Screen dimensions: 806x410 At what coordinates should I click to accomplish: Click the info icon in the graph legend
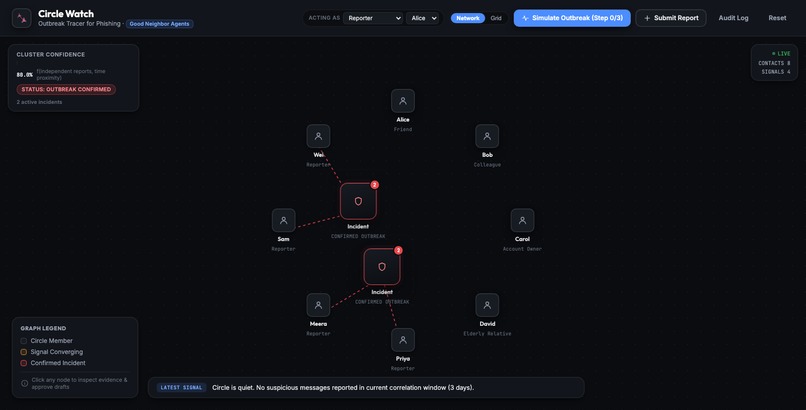pos(24,383)
